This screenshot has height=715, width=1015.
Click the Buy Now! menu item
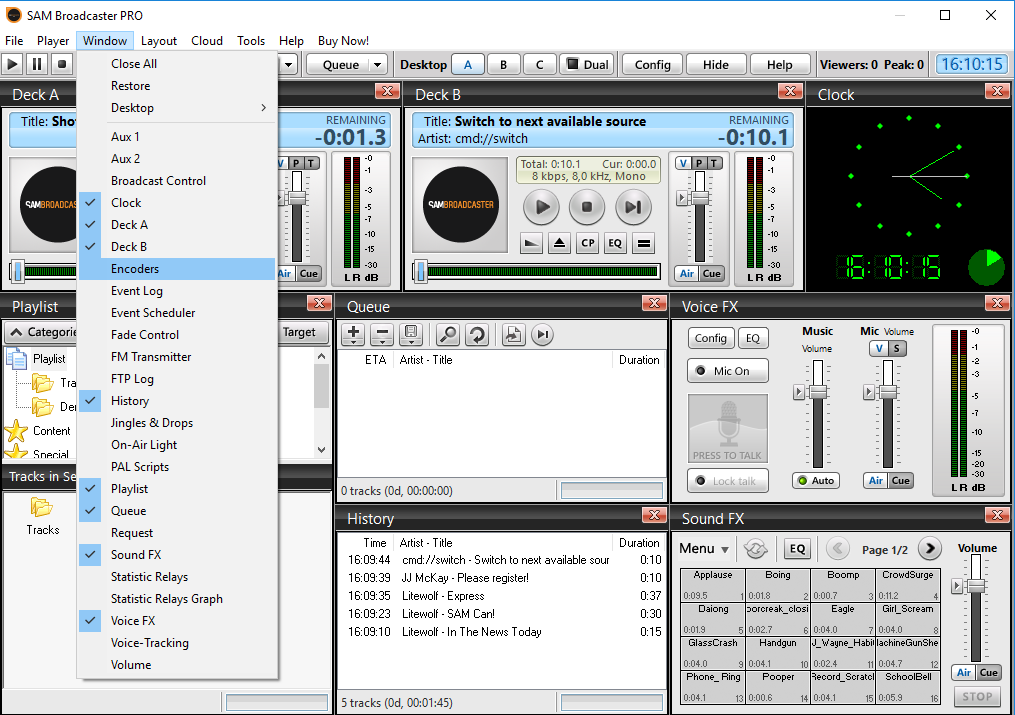(x=343, y=41)
